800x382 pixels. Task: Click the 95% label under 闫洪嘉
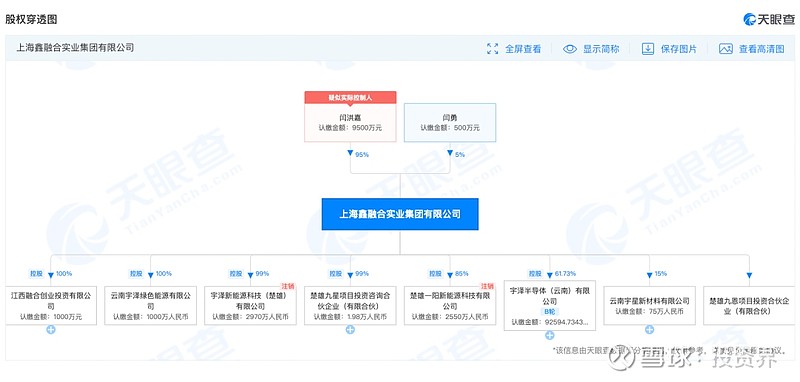coord(362,154)
